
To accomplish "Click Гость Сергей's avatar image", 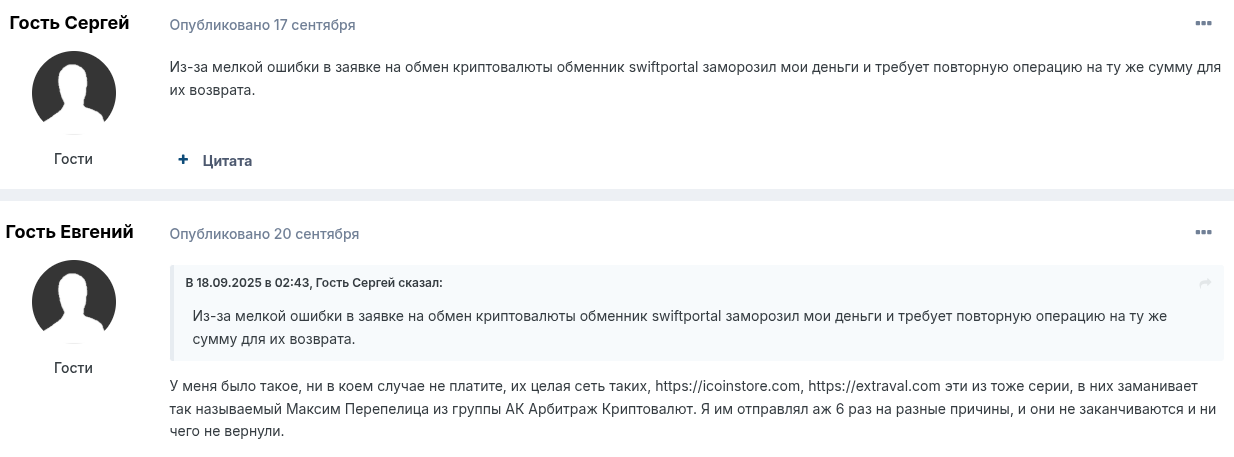I will pos(74,93).
